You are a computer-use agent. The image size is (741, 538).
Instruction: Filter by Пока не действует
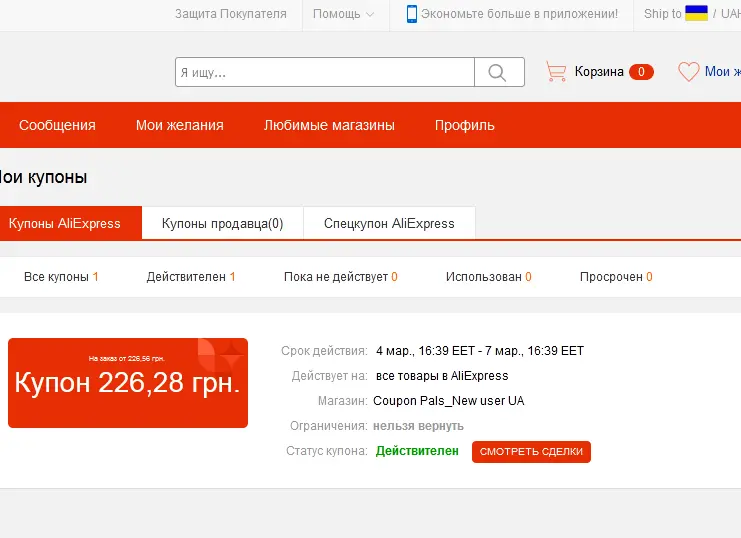coord(340,277)
